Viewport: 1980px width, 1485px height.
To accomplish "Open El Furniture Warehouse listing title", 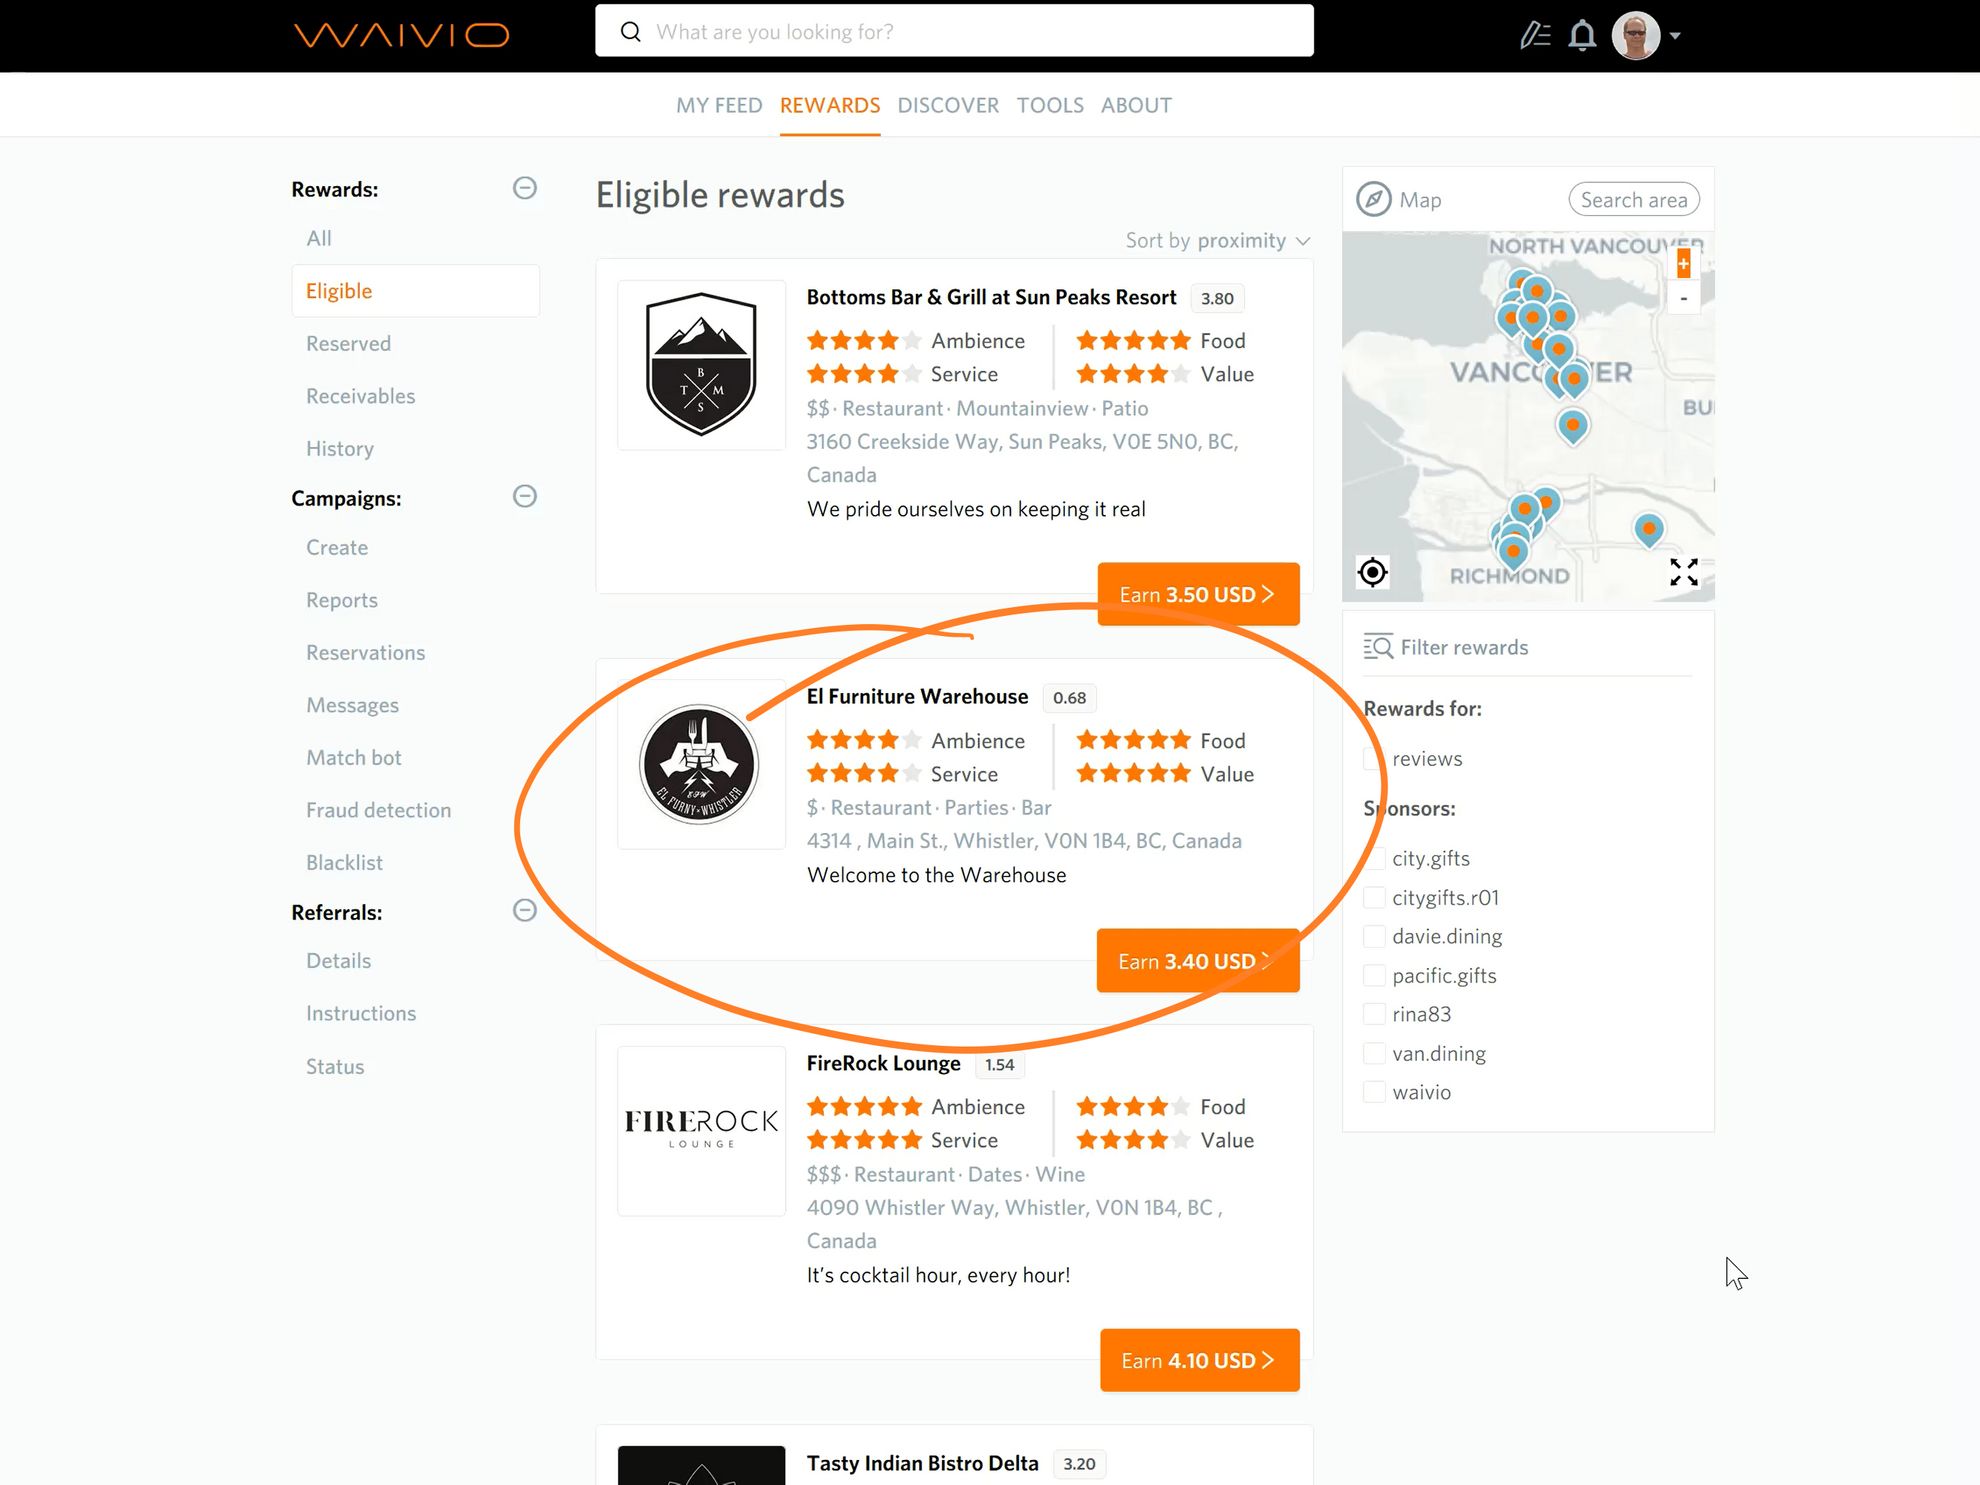I will [917, 696].
